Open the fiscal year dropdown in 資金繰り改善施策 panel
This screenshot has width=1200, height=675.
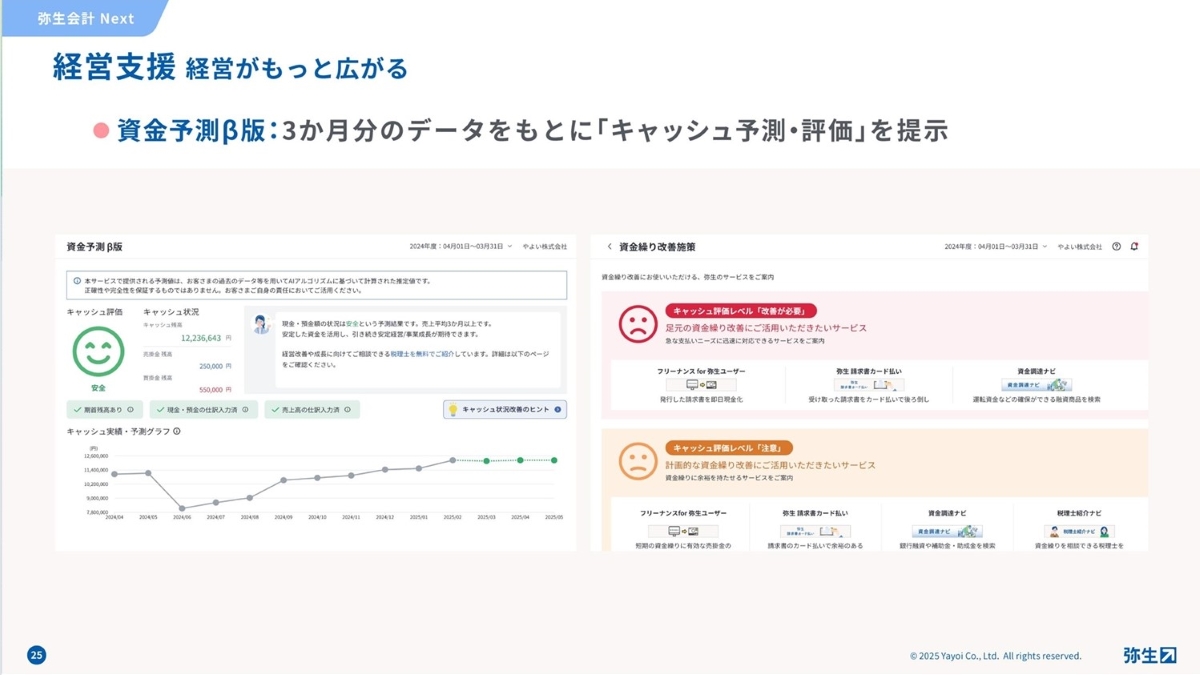tap(996, 246)
